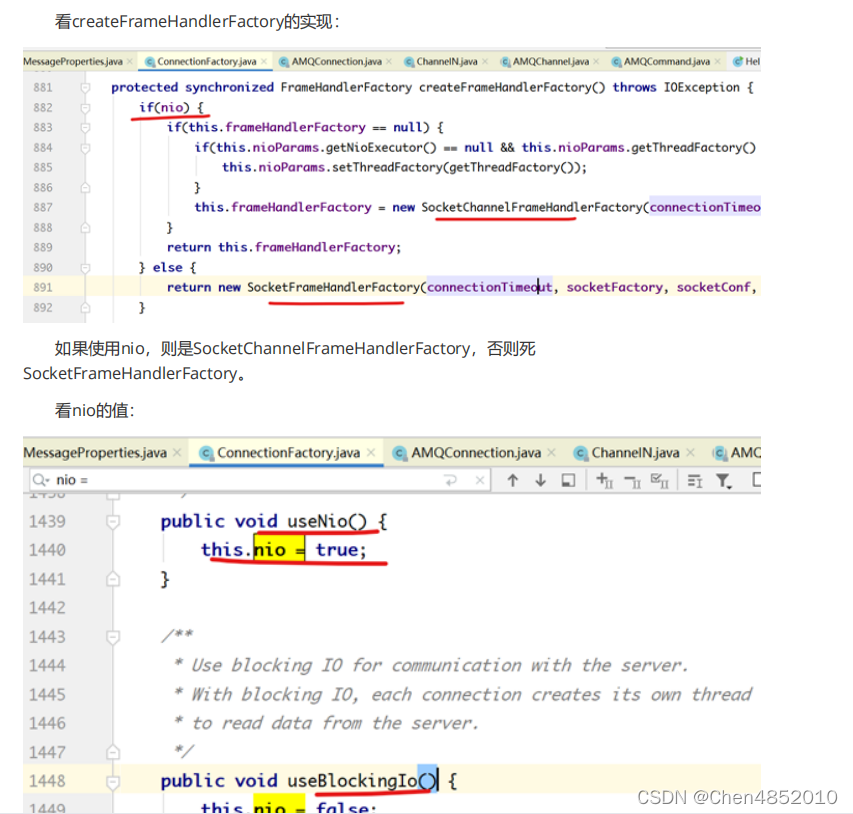Open ChannelN.java tab in lower editor

[635, 453]
